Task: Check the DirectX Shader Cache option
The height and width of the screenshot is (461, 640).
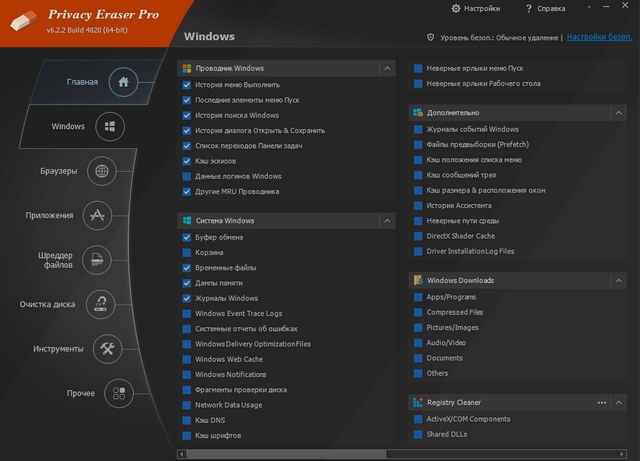Action: point(418,236)
